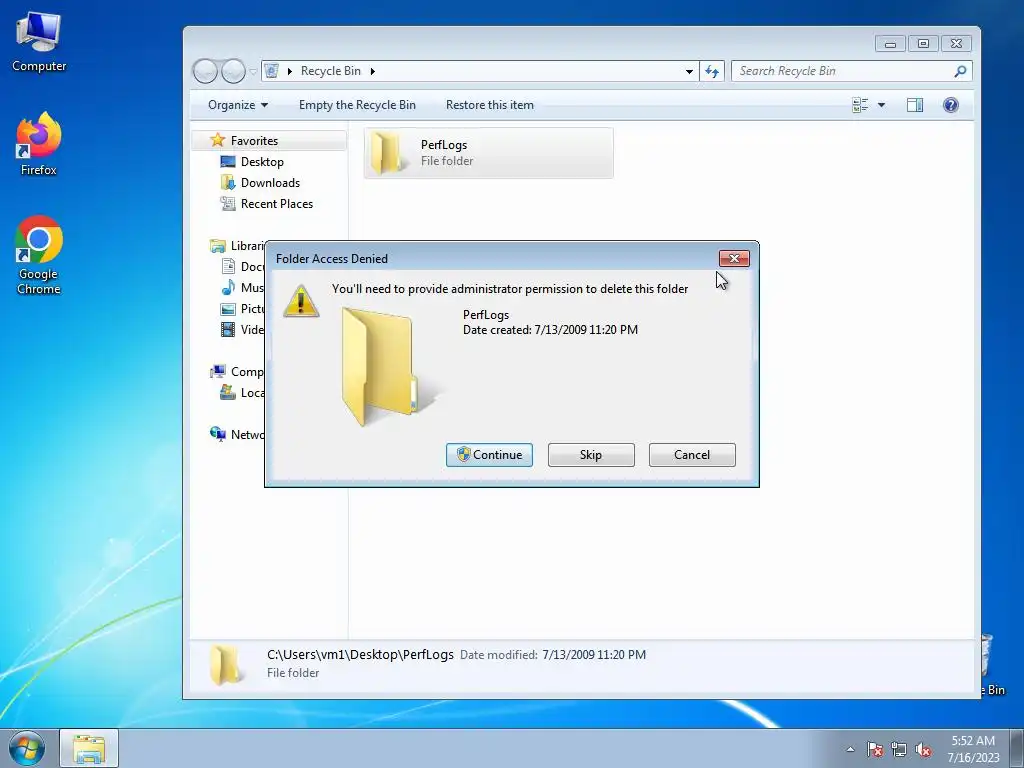The width and height of the screenshot is (1024, 768).
Task: Open the Explorer Help icon
Action: click(951, 105)
